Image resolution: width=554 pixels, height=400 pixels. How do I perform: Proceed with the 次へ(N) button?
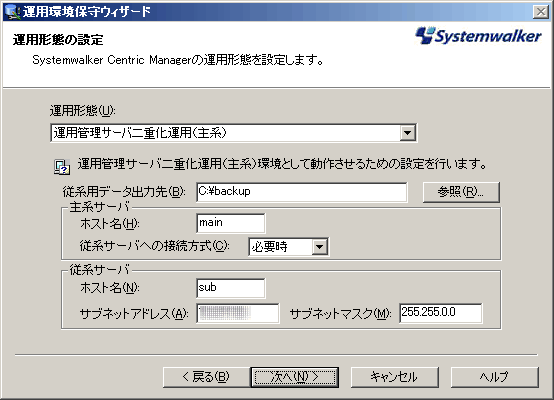pos(295,377)
